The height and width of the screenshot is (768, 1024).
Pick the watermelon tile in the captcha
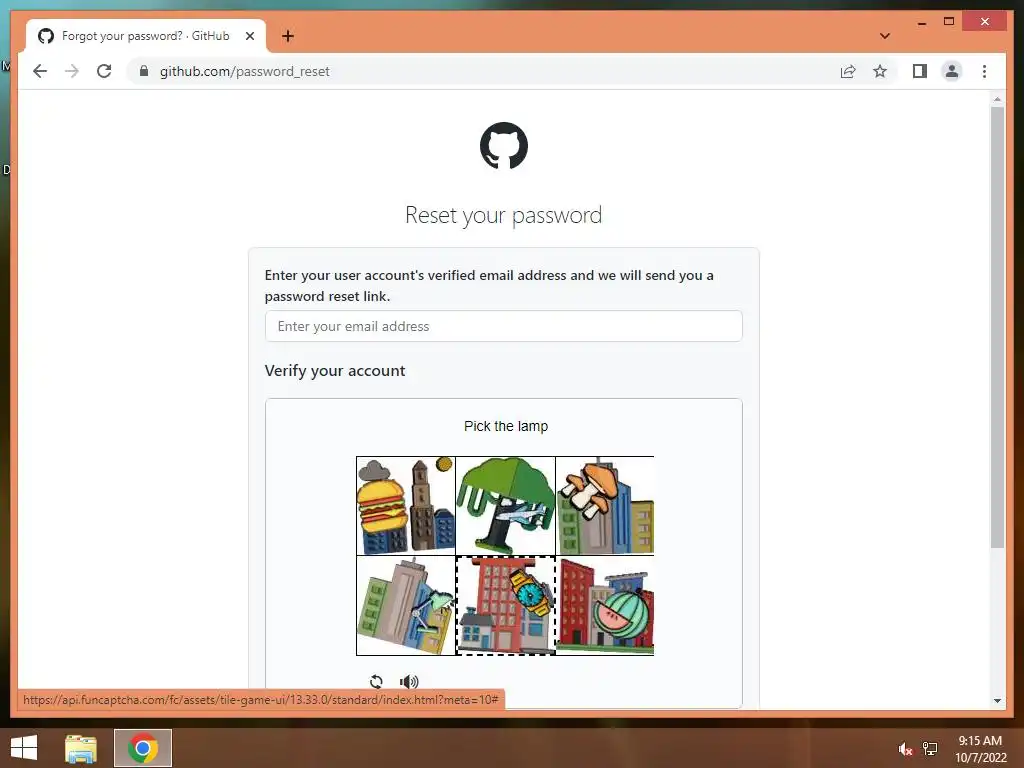(x=605, y=605)
